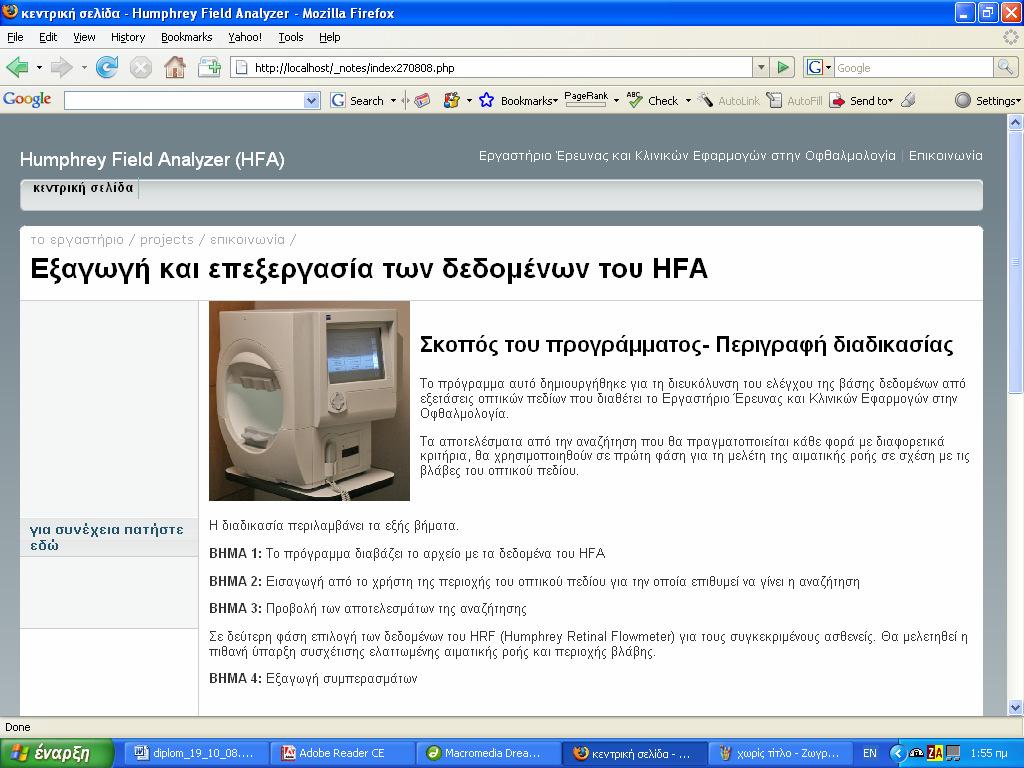Switch to Macromedia Dreamweaver taskbar item
The width and height of the screenshot is (1024, 768).
(x=488, y=753)
